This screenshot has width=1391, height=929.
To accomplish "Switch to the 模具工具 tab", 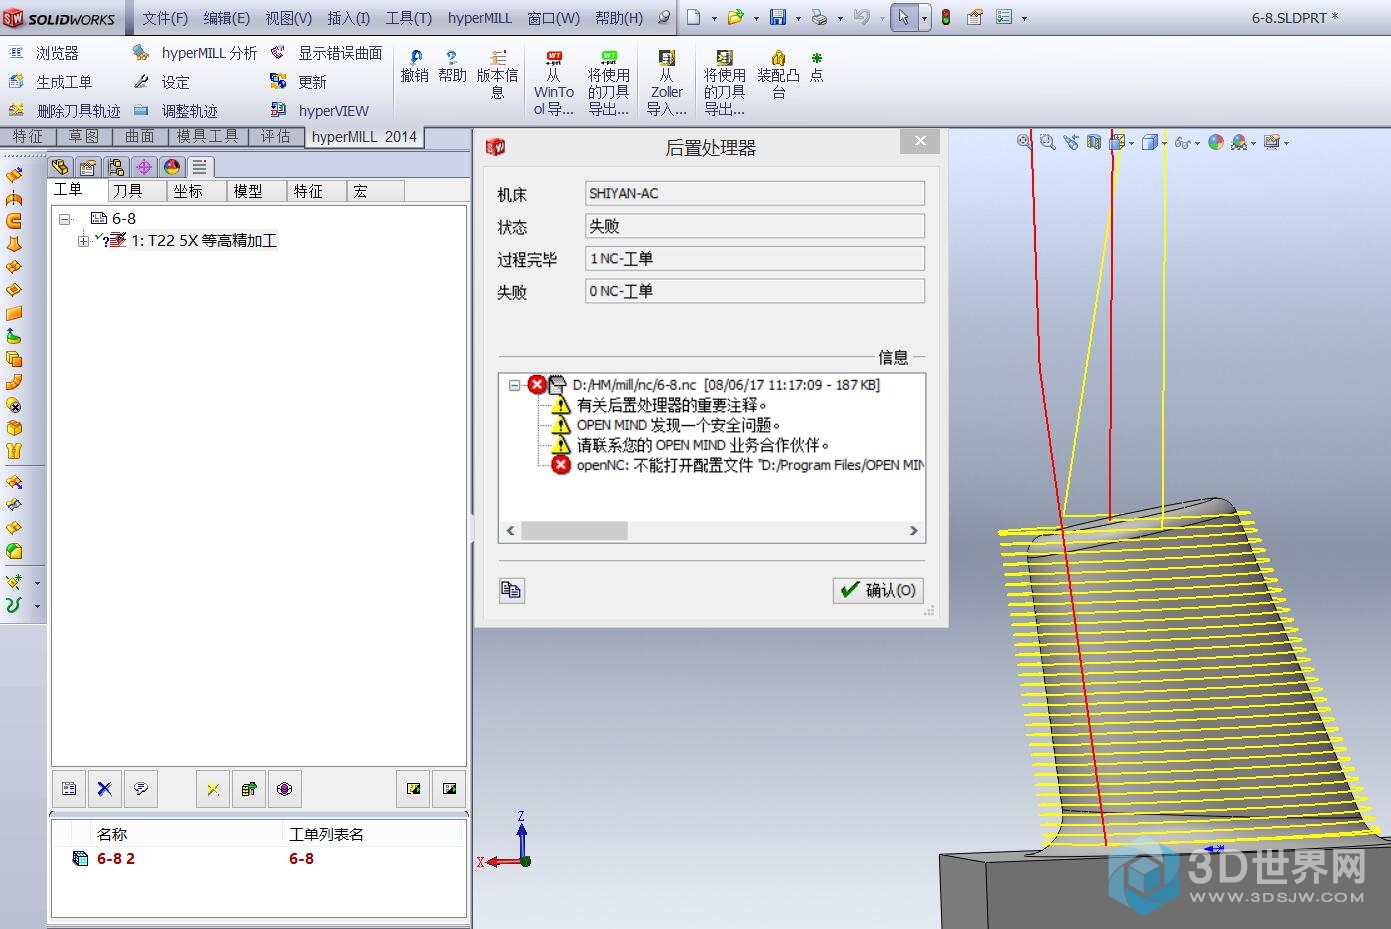I will point(208,136).
